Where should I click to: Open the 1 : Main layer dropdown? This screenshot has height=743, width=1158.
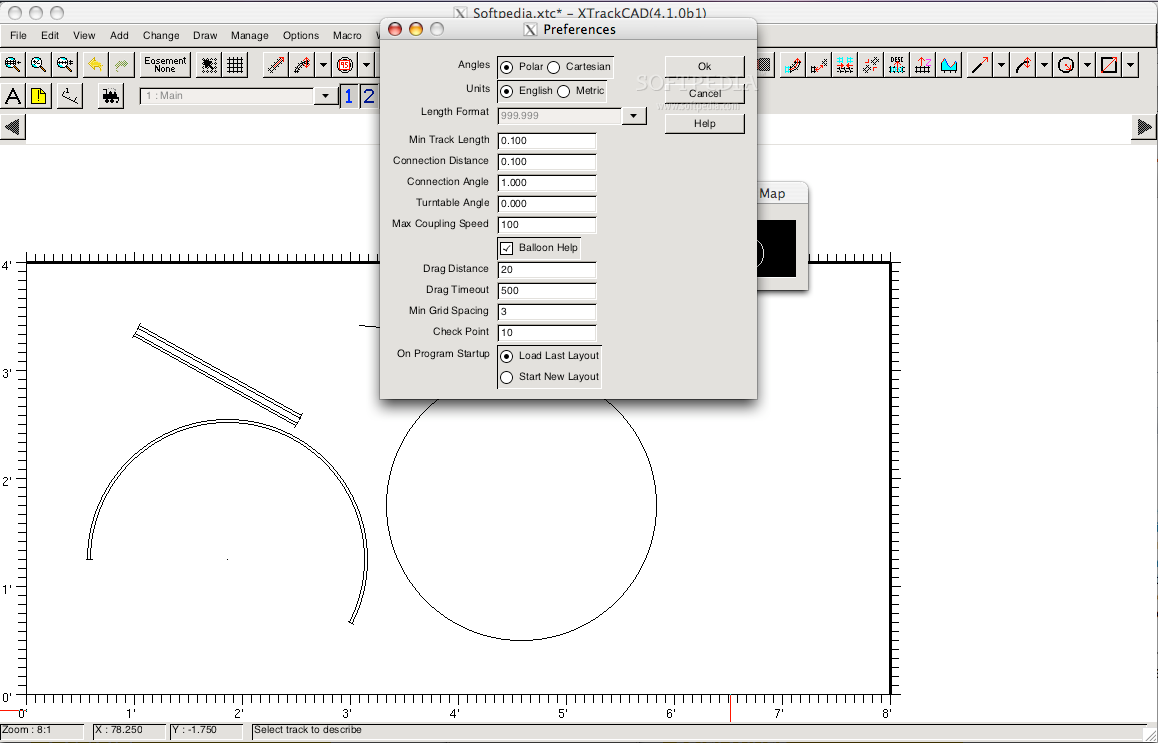(325, 96)
